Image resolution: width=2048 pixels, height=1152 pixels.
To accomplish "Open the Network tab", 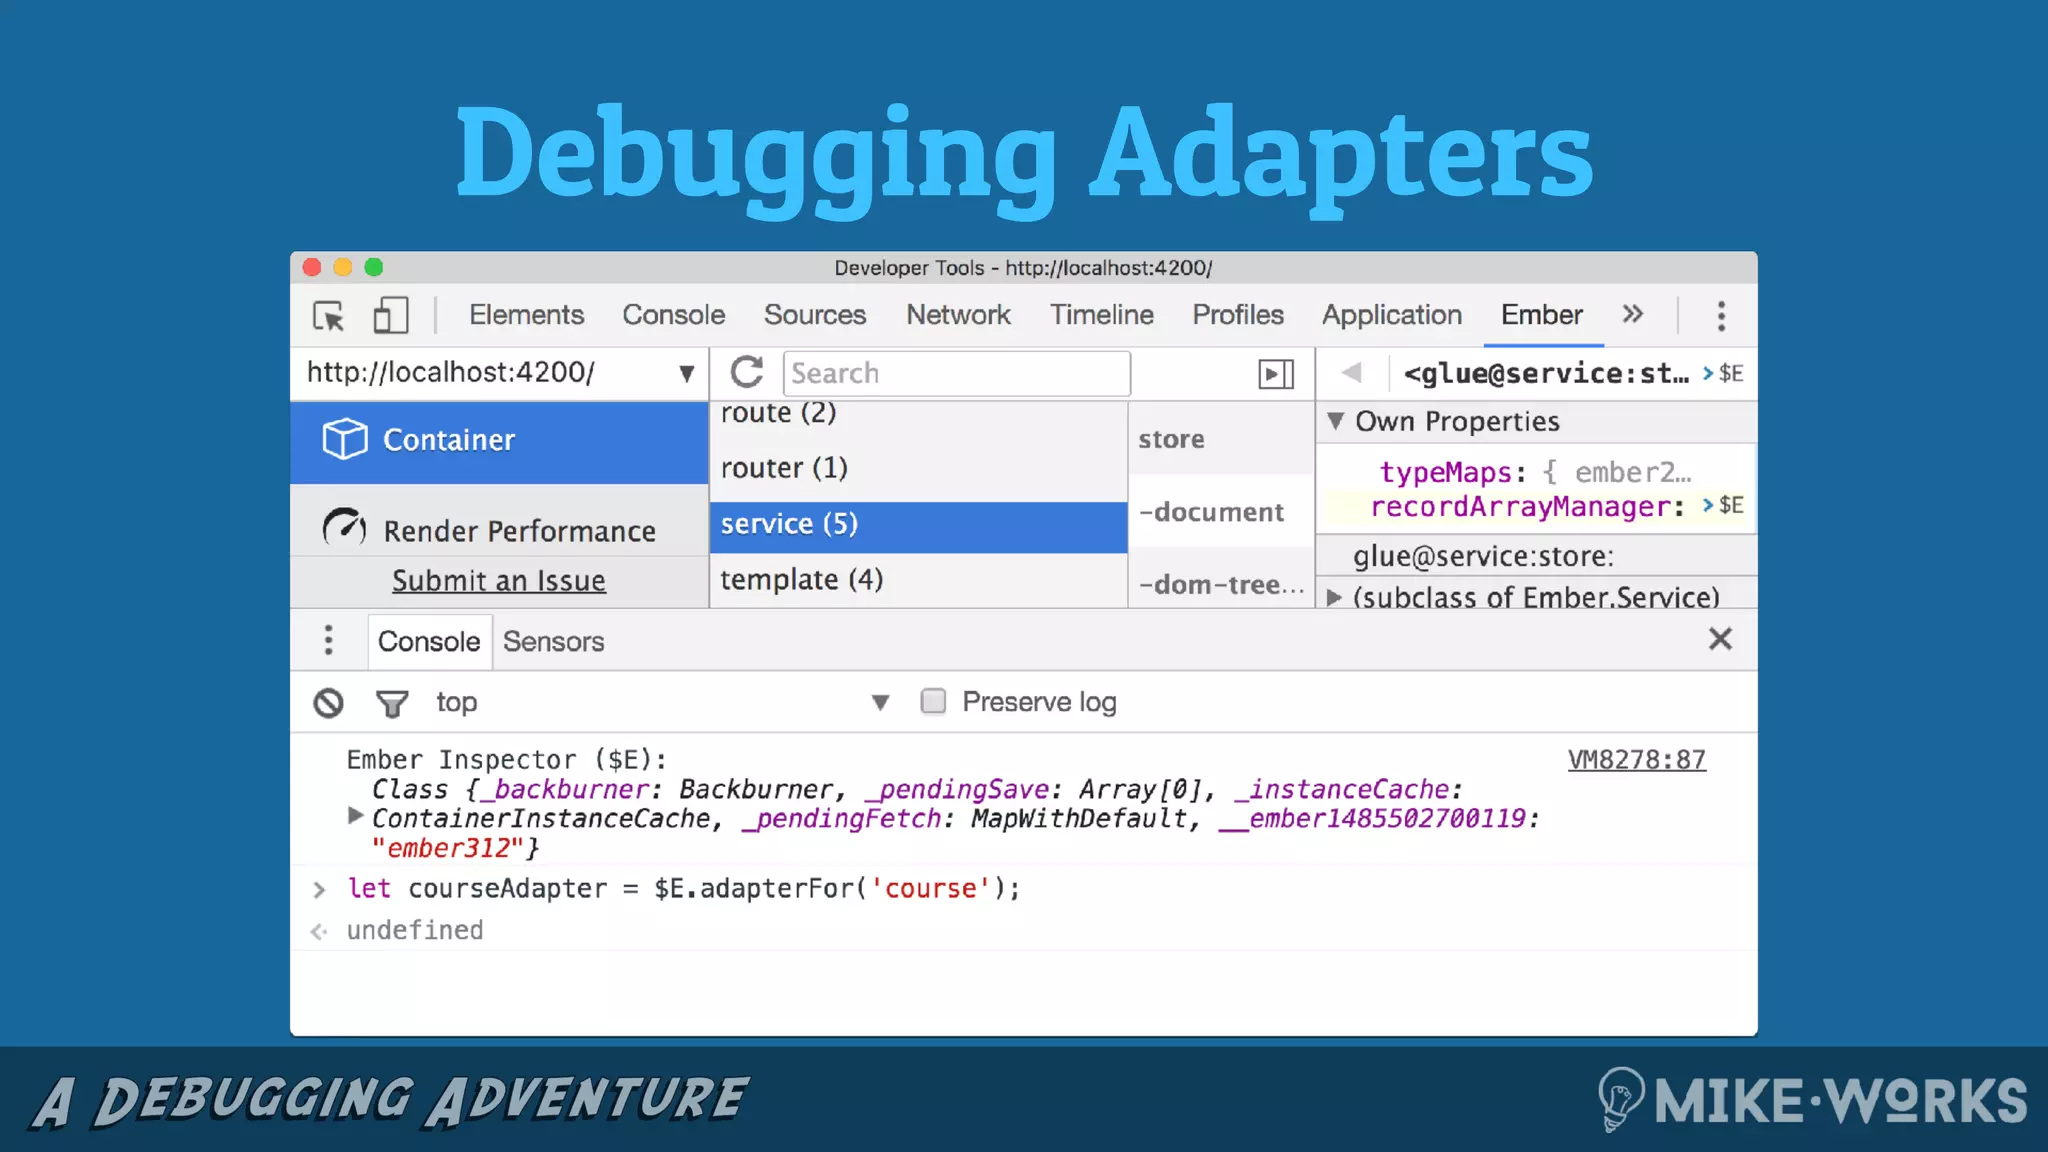I will click(958, 315).
